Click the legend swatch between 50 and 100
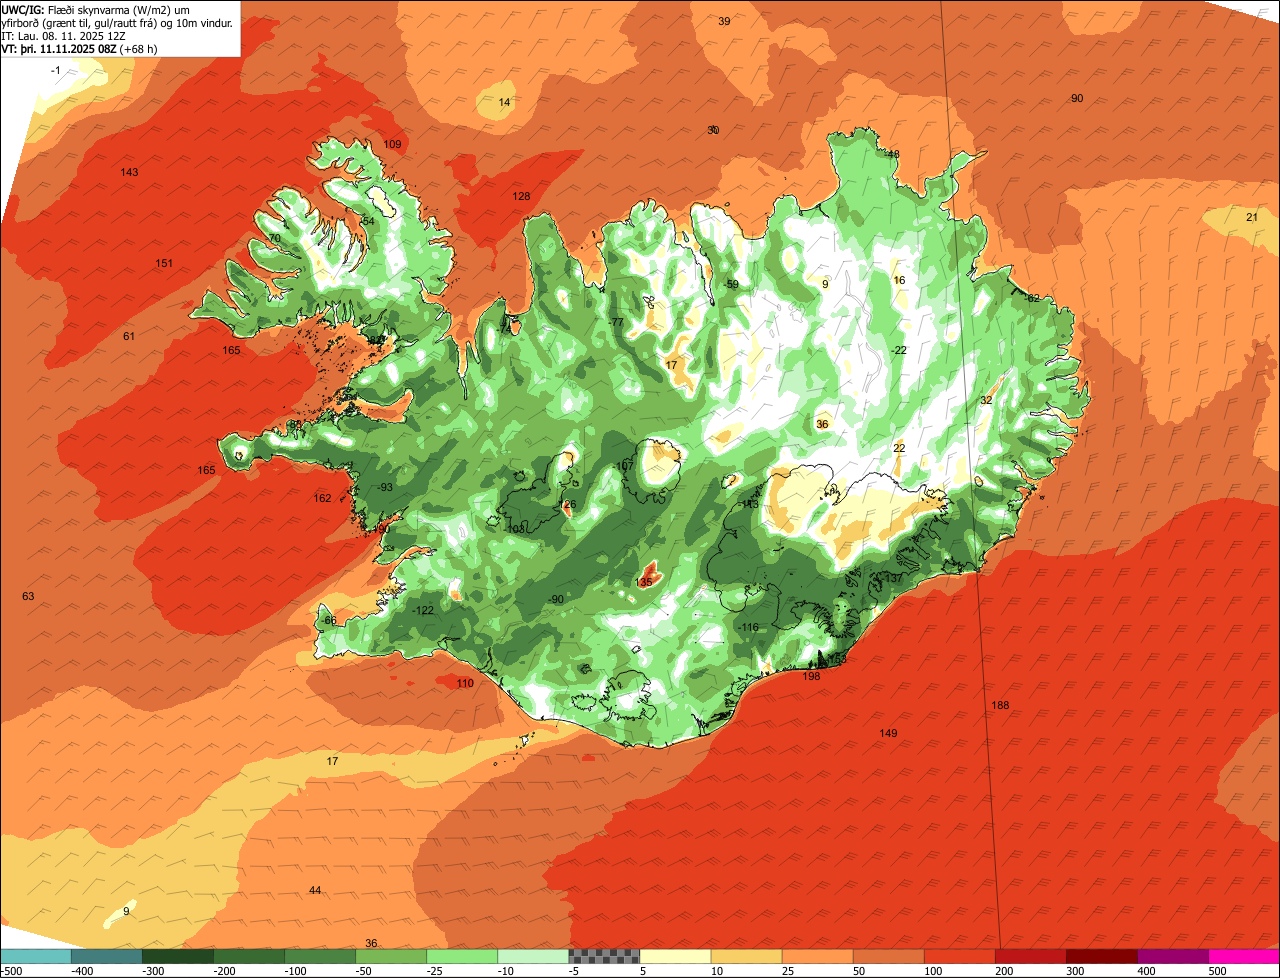Image resolution: width=1280 pixels, height=978 pixels. [x=888, y=956]
